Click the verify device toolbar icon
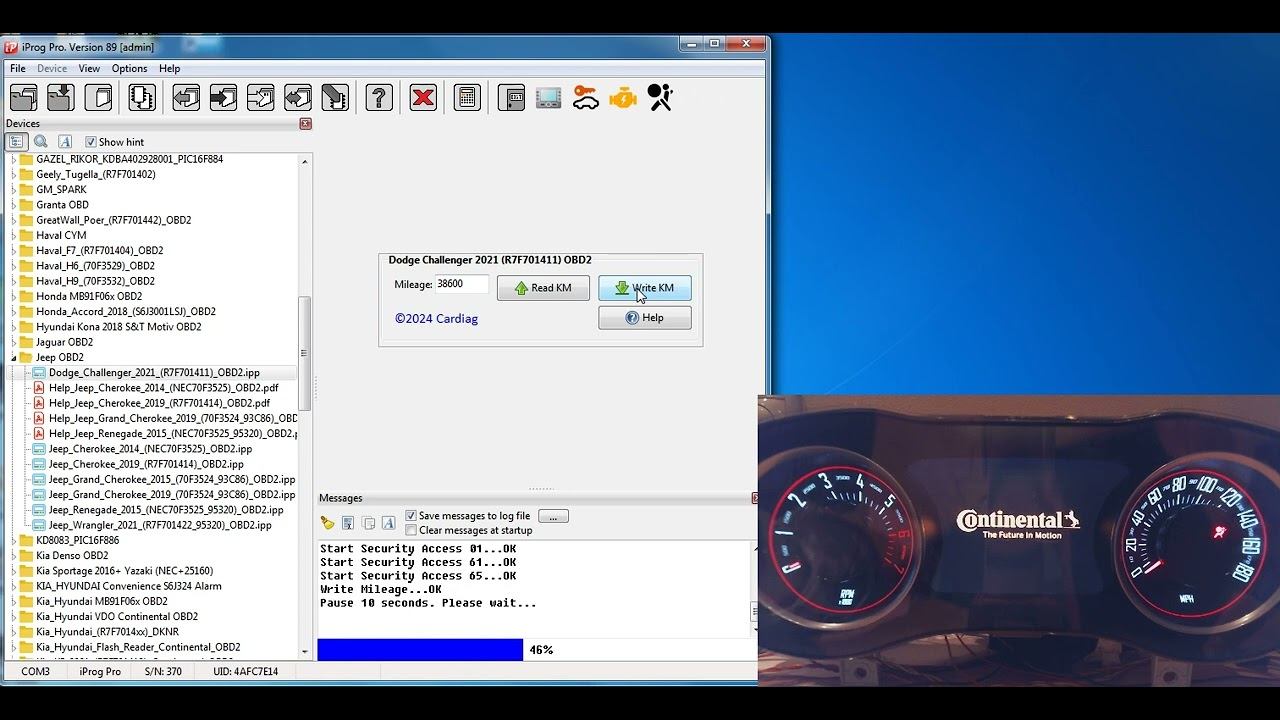Image resolution: width=1280 pixels, height=720 pixels. 260,97
